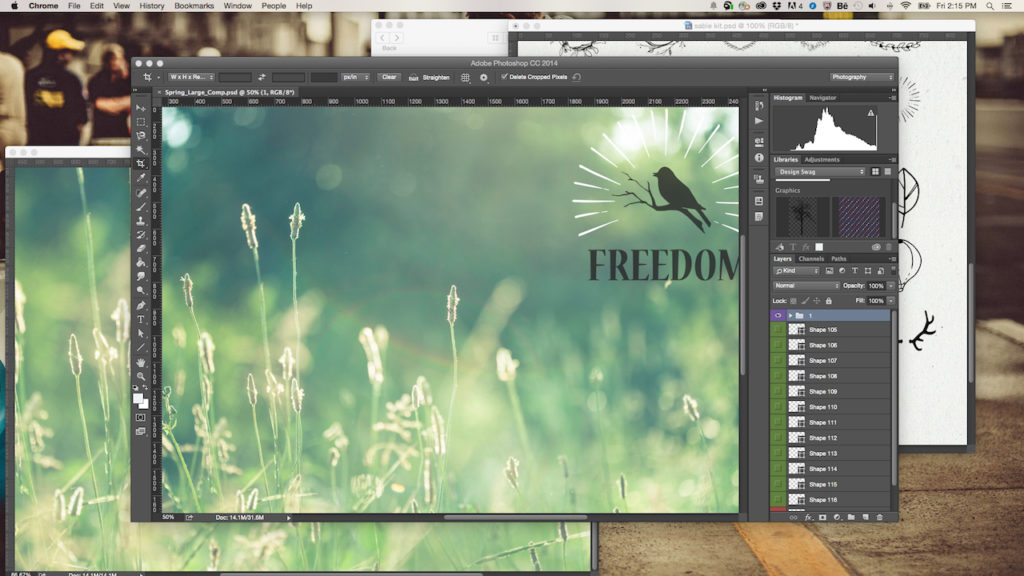Image resolution: width=1024 pixels, height=576 pixels.
Task: Activate the Lasso tool
Action: coord(142,133)
